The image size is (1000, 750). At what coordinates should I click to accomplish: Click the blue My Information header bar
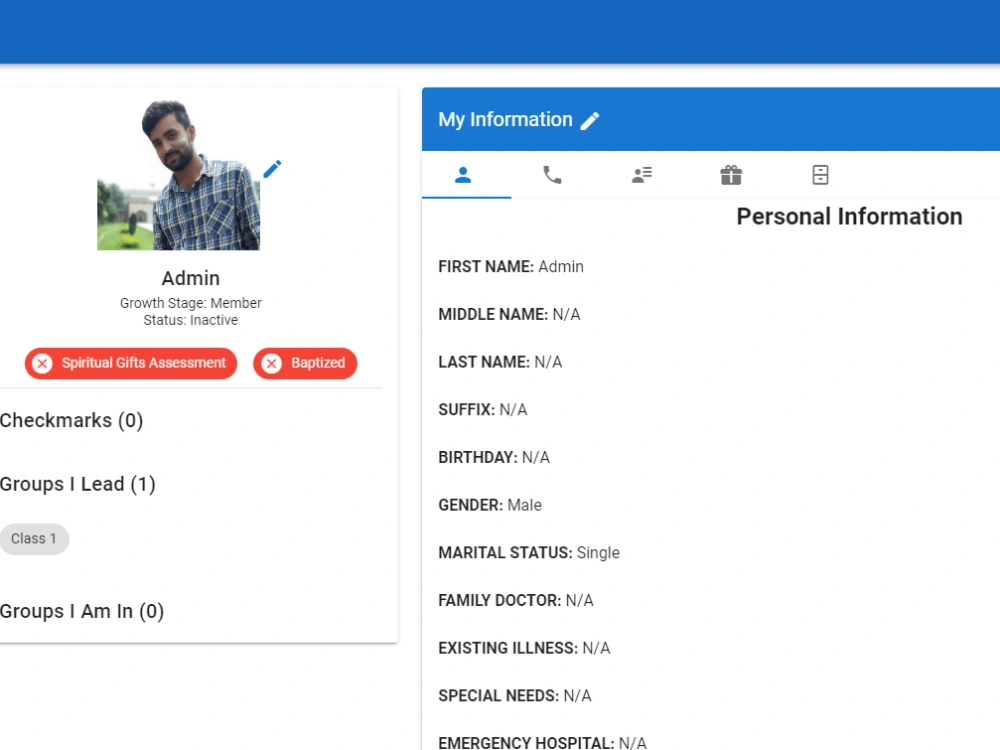tap(710, 119)
